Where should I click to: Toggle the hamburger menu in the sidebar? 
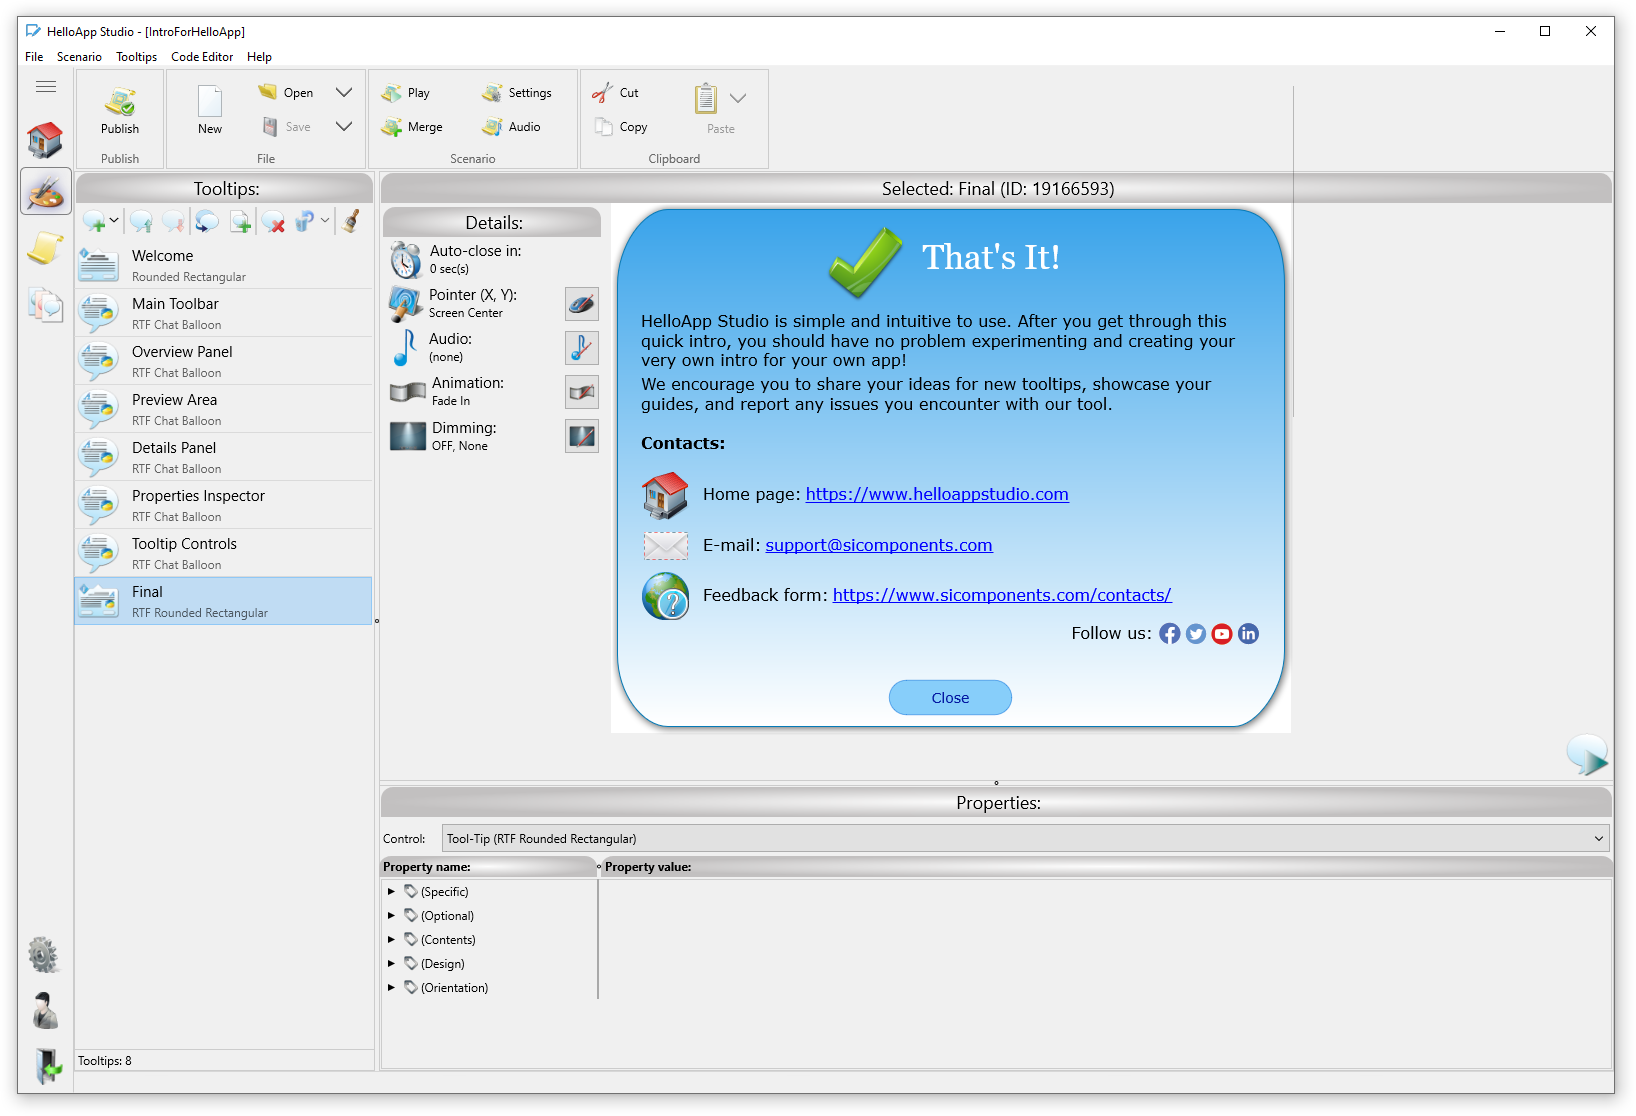[x=46, y=87]
